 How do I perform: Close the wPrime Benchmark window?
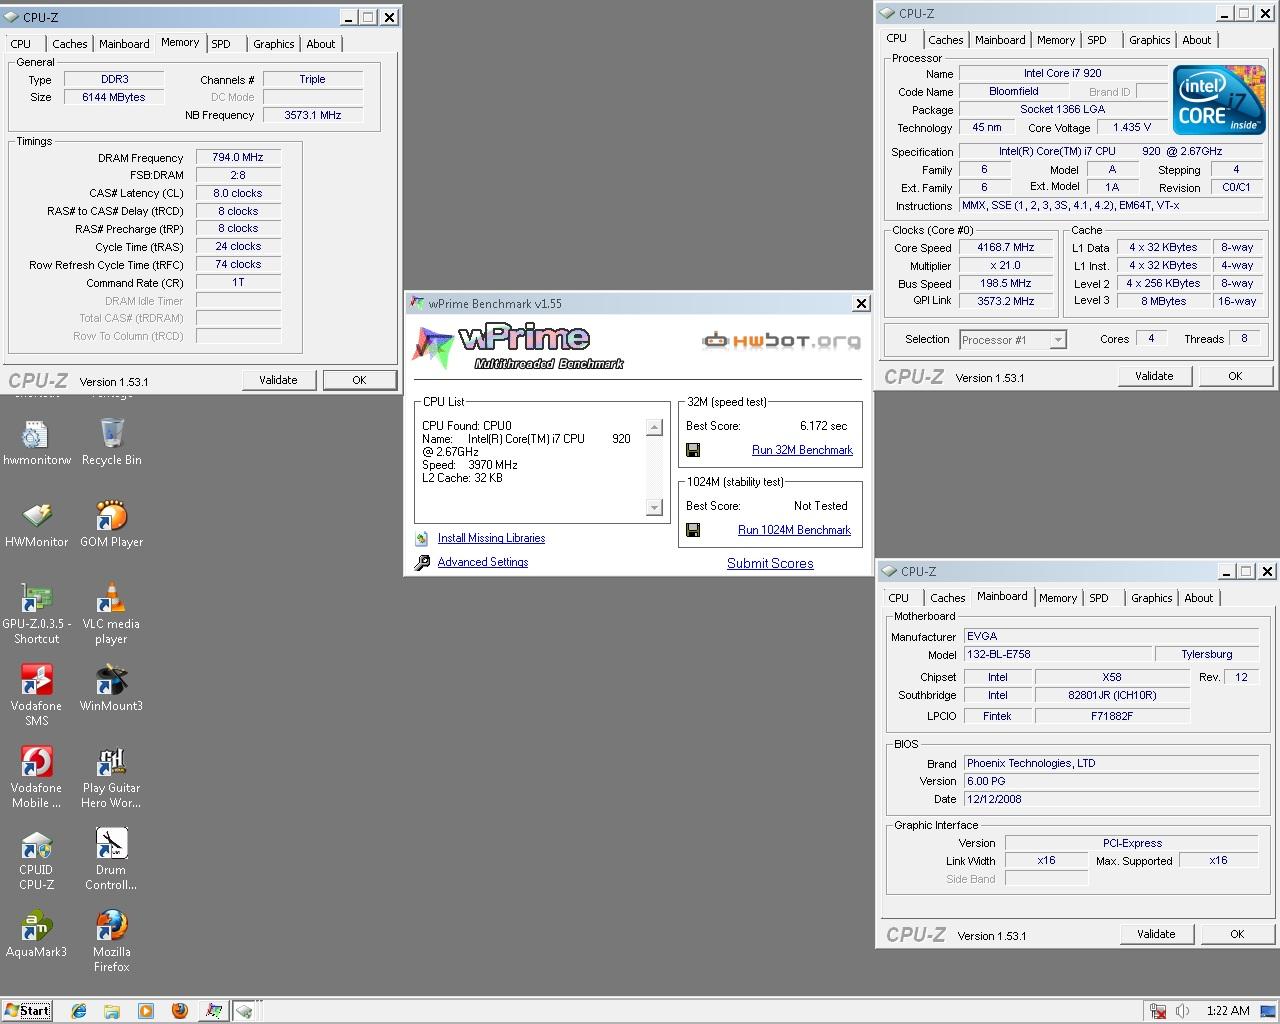click(x=861, y=303)
